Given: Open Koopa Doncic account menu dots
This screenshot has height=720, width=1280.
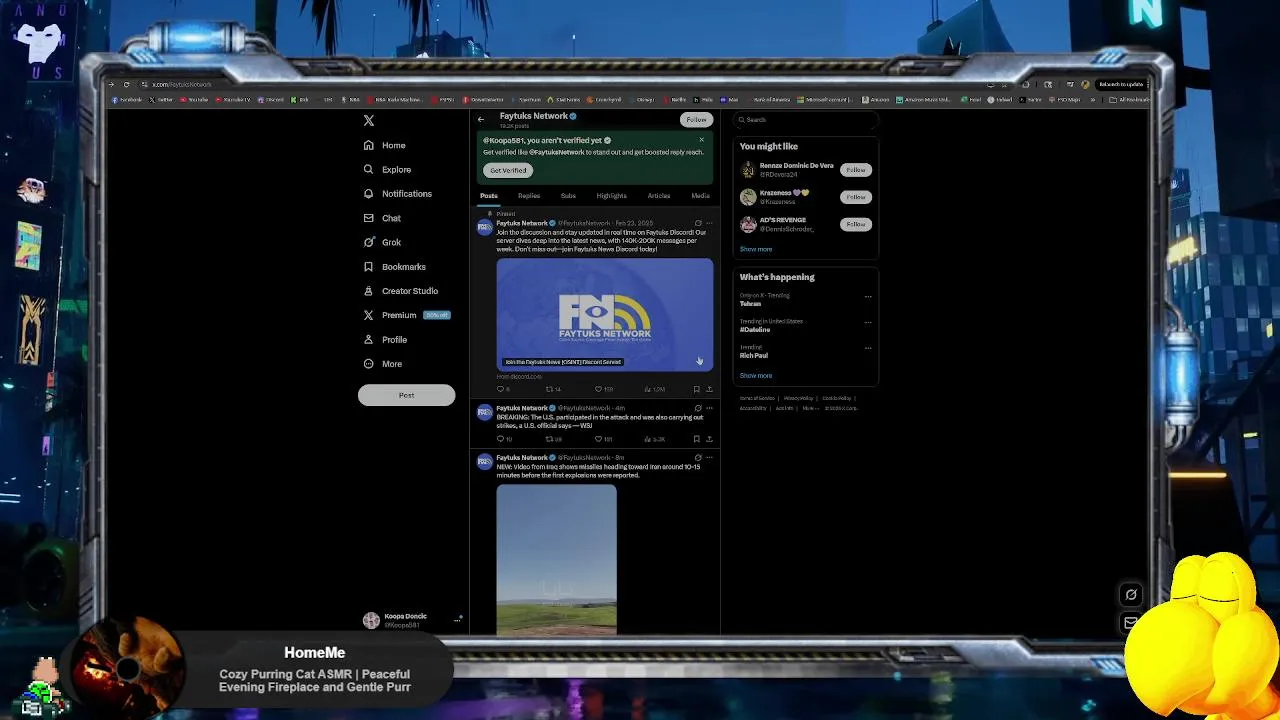Looking at the screenshot, I should [x=457, y=619].
